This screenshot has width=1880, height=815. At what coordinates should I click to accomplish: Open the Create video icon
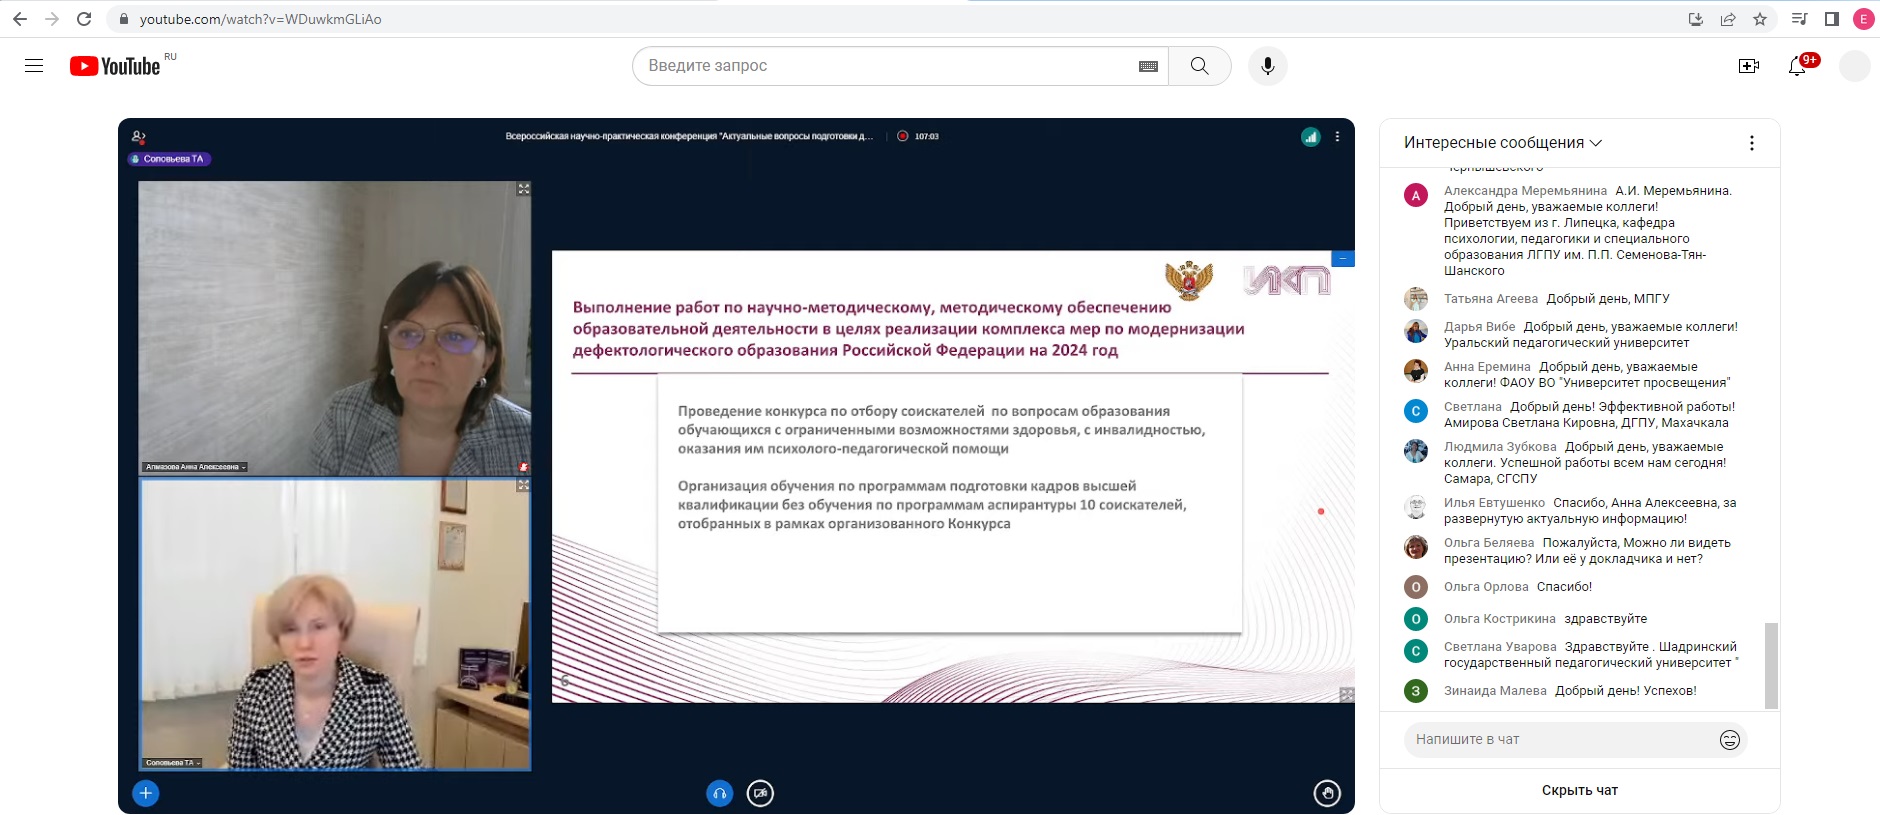tap(1748, 66)
